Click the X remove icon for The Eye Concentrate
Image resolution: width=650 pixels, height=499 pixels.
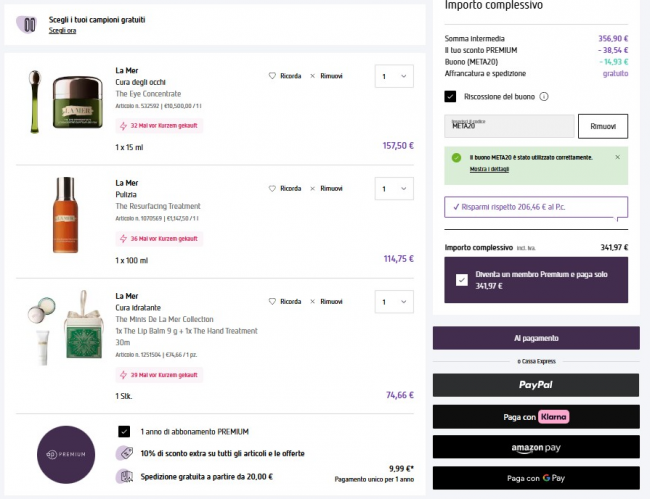[313, 76]
